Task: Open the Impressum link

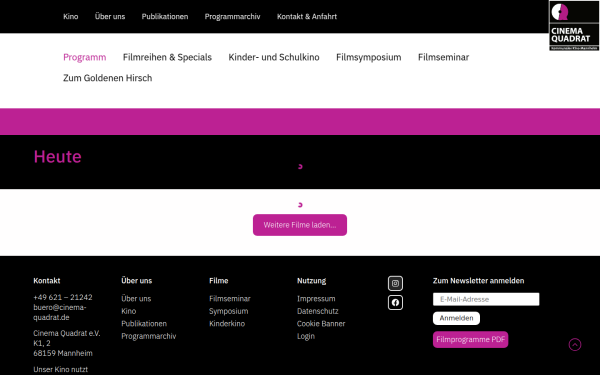Action: click(316, 298)
